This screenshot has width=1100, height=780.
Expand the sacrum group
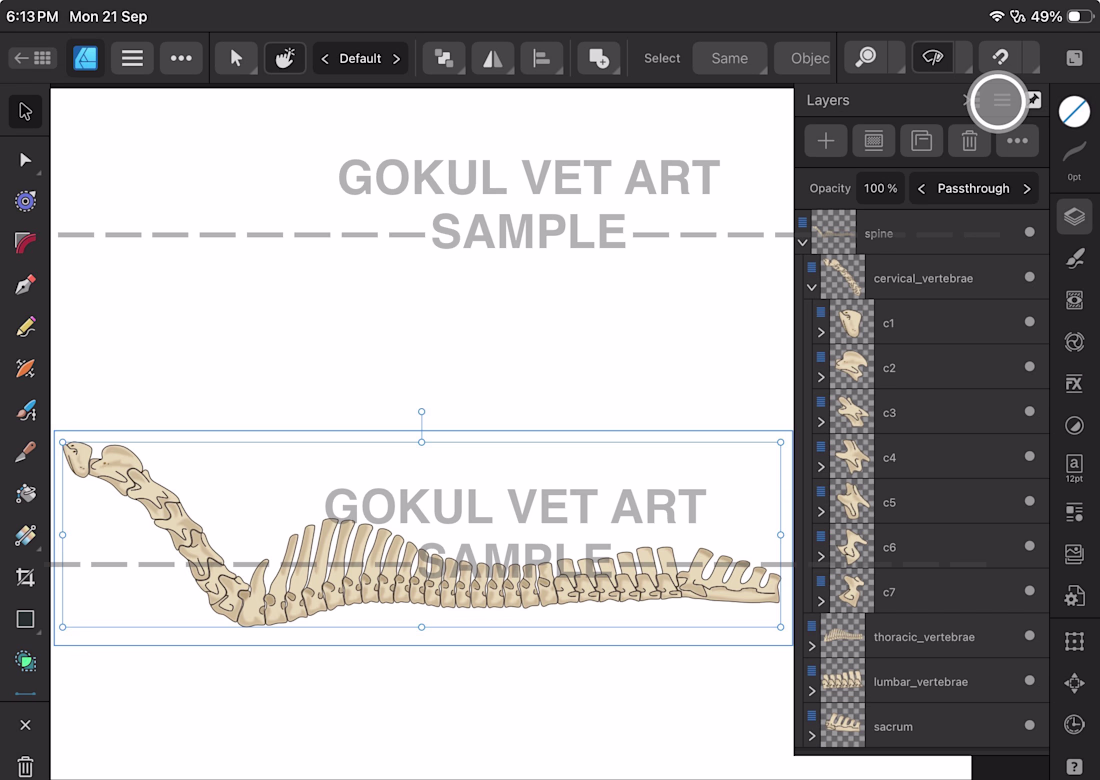(x=812, y=737)
